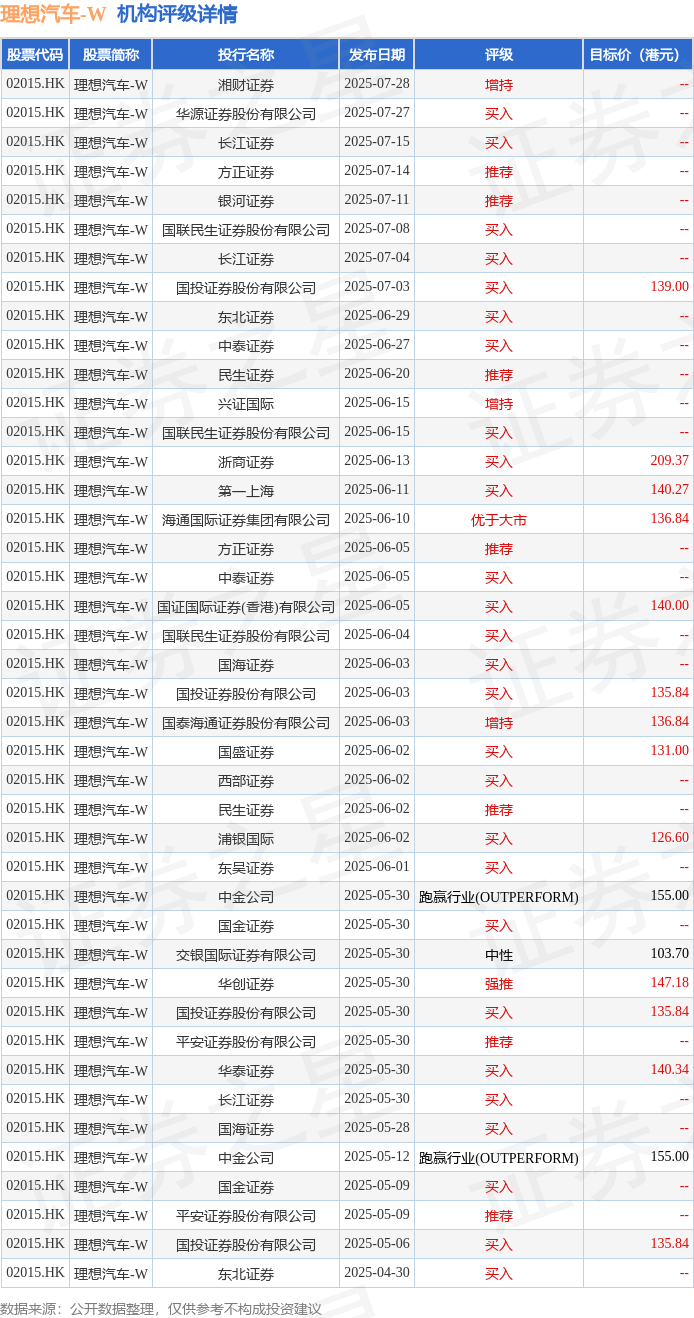This screenshot has height=1318, width=694.
Task: Click the date 2025-07-08
Action: pos(377,229)
